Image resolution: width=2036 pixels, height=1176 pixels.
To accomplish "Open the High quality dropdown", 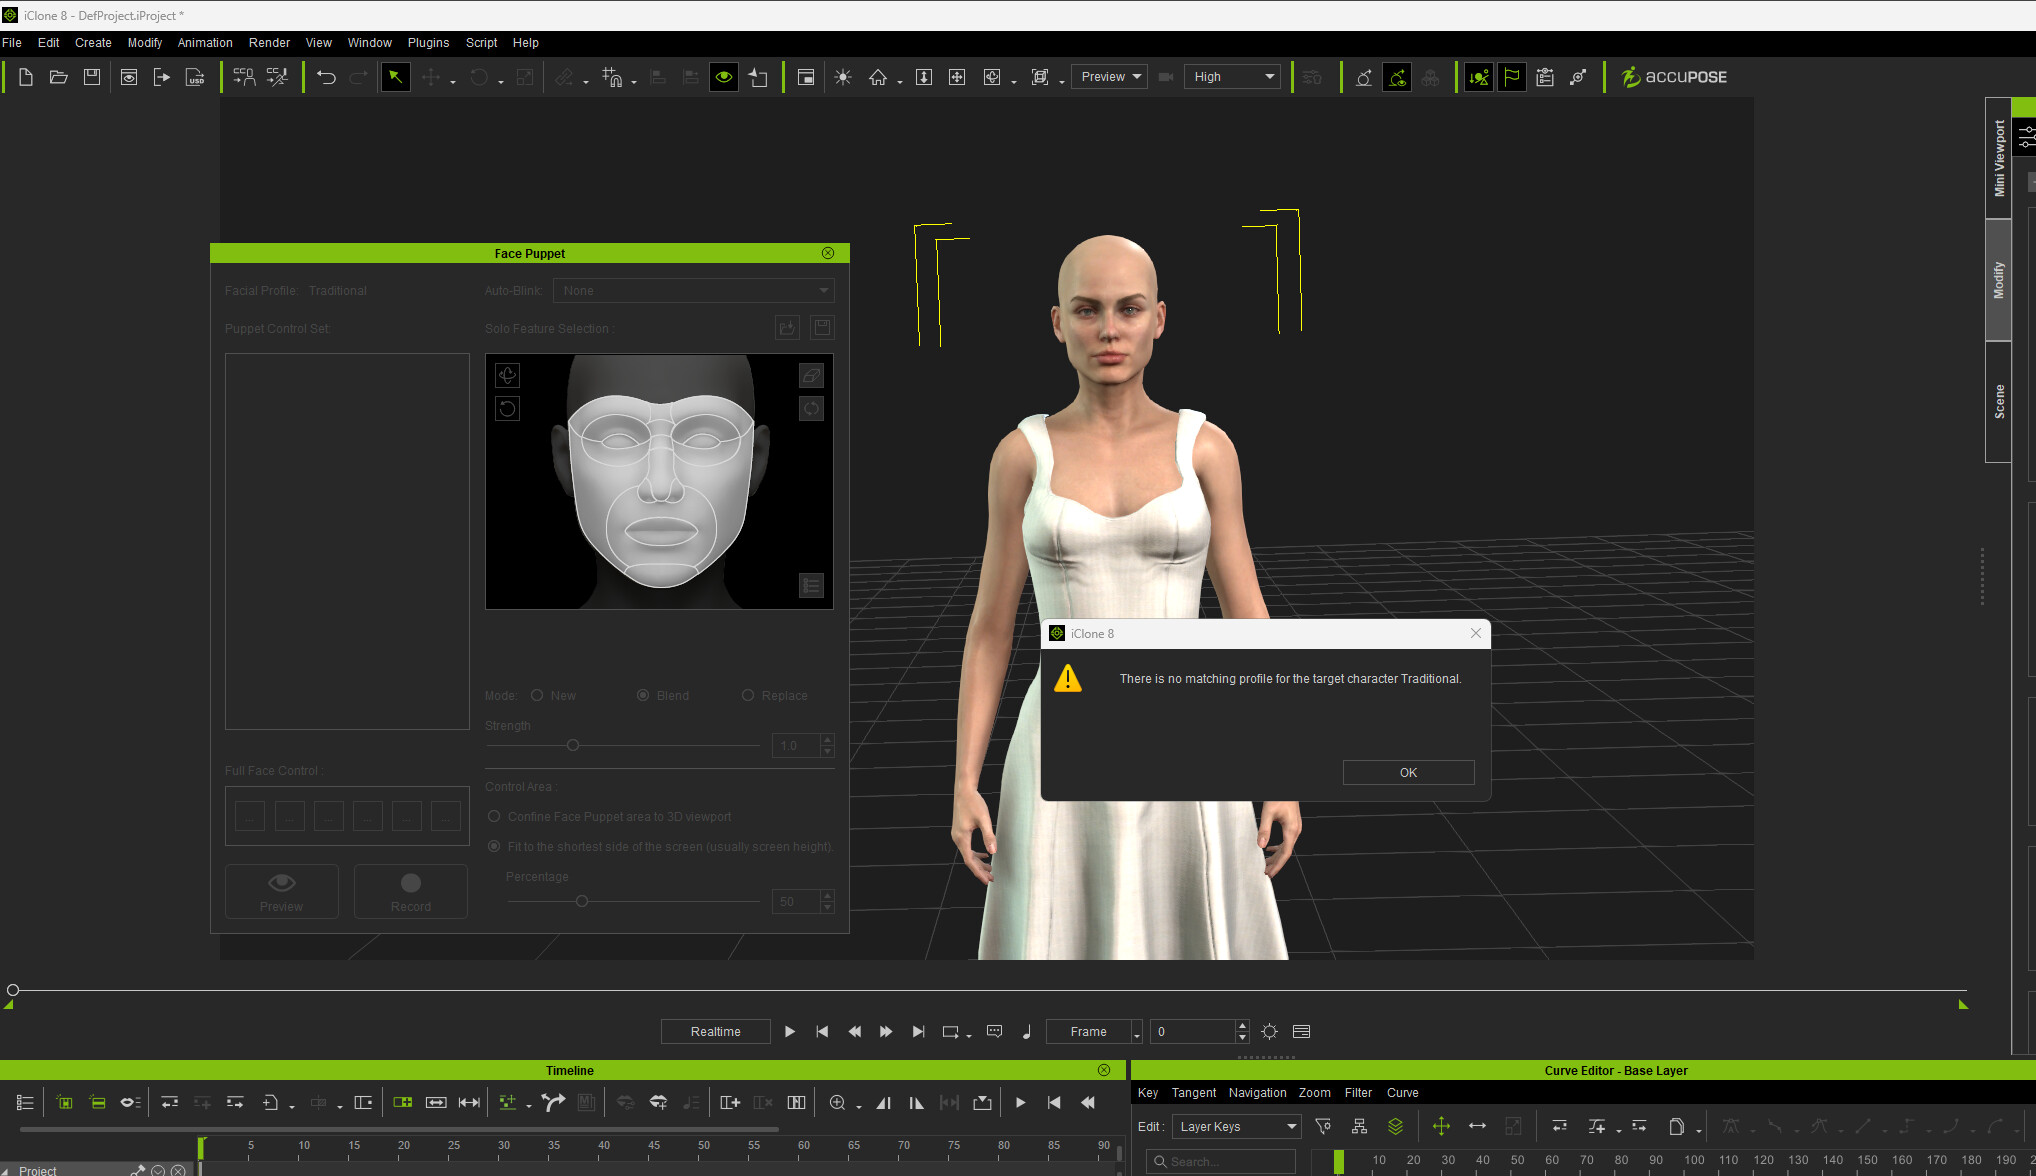I will tap(1234, 77).
